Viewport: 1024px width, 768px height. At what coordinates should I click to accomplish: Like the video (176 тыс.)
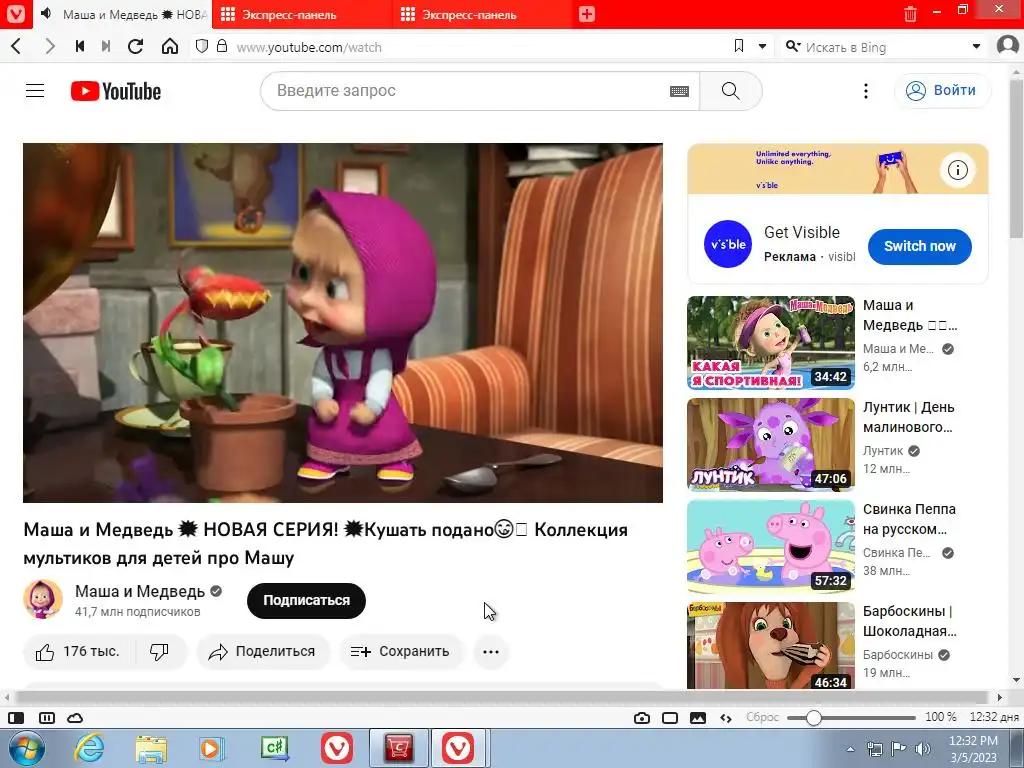click(x=78, y=651)
